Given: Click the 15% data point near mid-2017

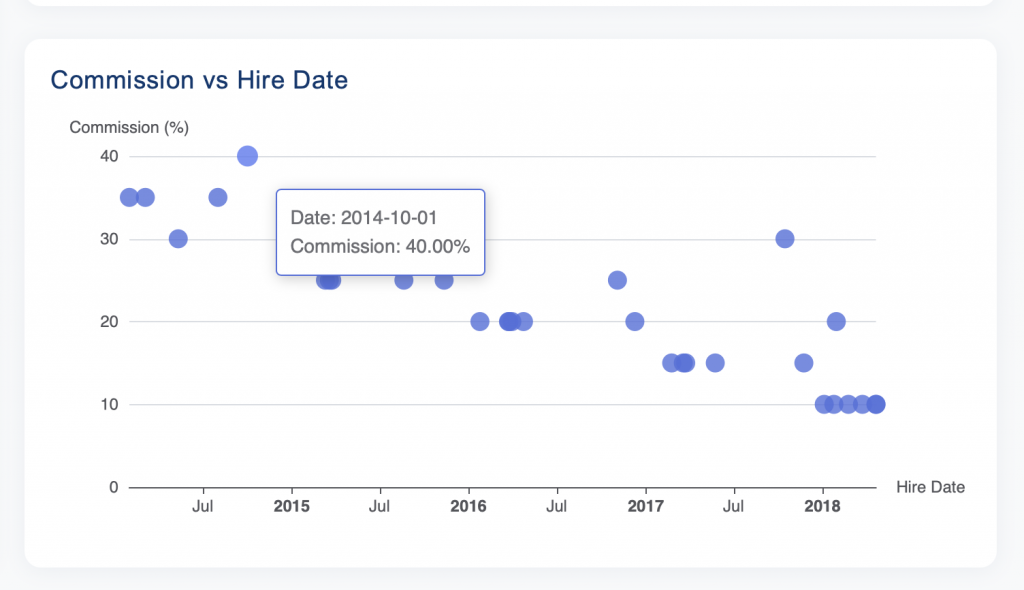Looking at the screenshot, I should [715, 363].
